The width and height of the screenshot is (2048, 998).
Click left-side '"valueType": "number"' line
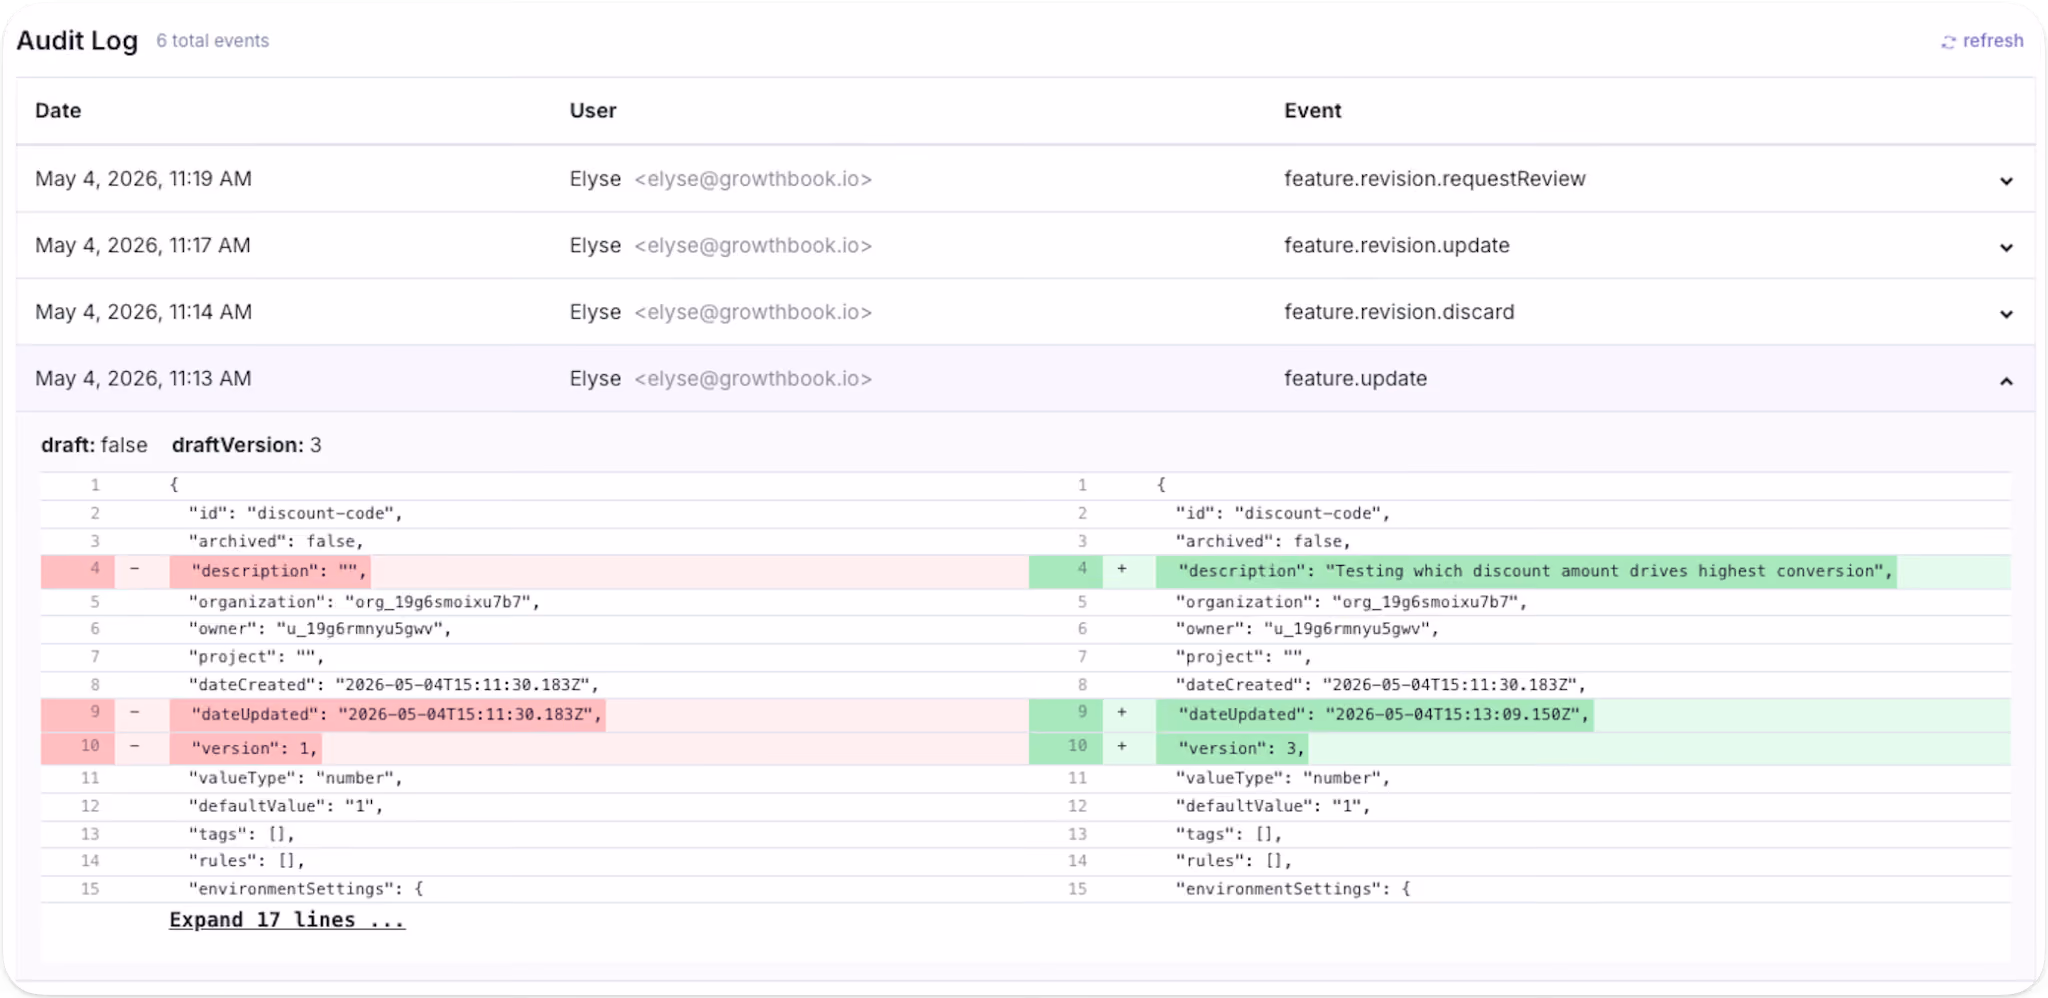[295, 778]
